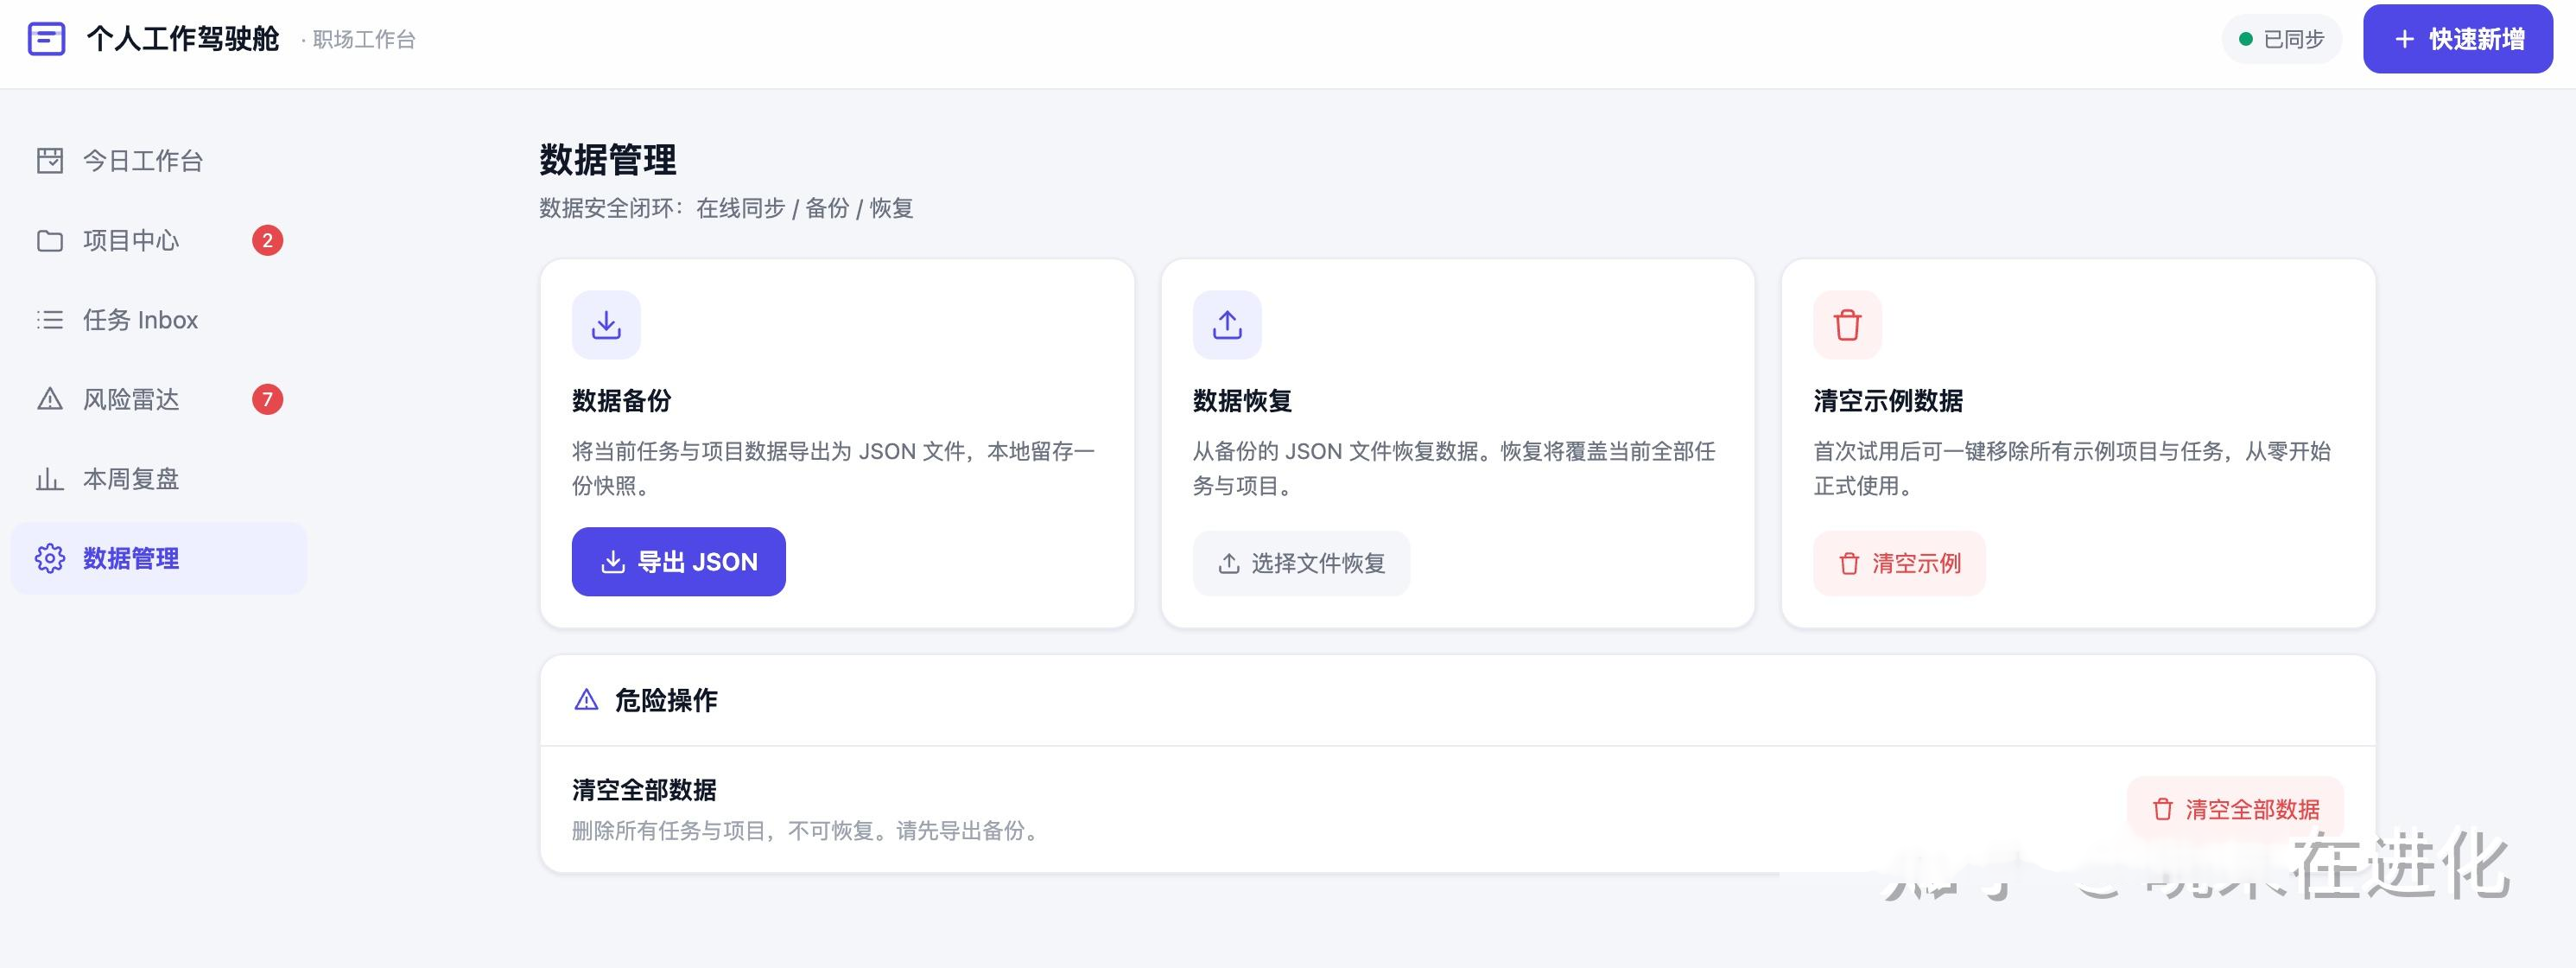Image resolution: width=2576 pixels, height=968 pixels.
Task: Click the 清空示例 button
Action: [1900, 563]
